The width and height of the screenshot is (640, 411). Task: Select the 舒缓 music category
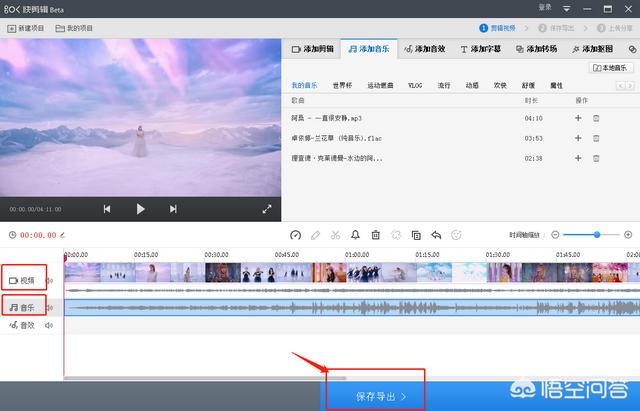pos(528,85)
